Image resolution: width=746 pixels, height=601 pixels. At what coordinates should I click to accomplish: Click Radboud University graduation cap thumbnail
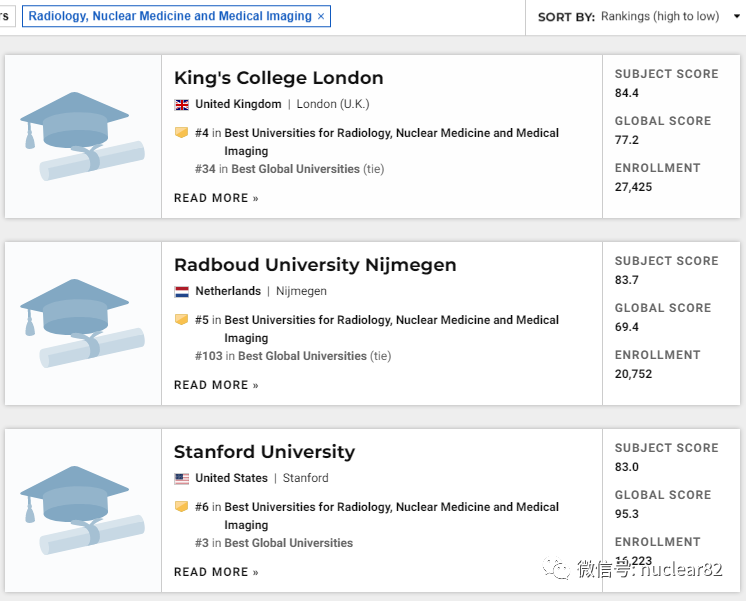point(83,323)
